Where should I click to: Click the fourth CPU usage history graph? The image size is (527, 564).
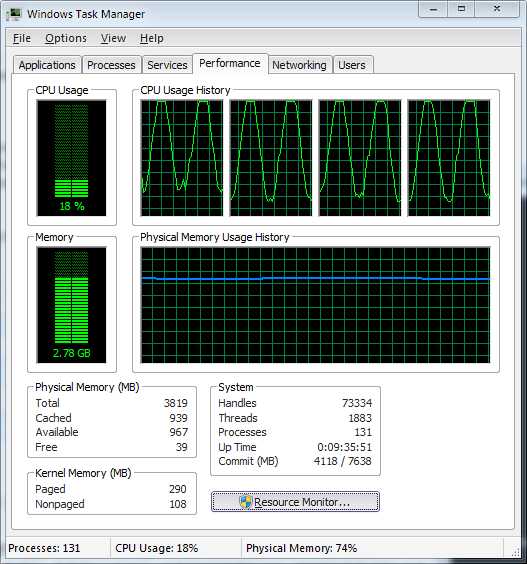[x=449, y=158]
